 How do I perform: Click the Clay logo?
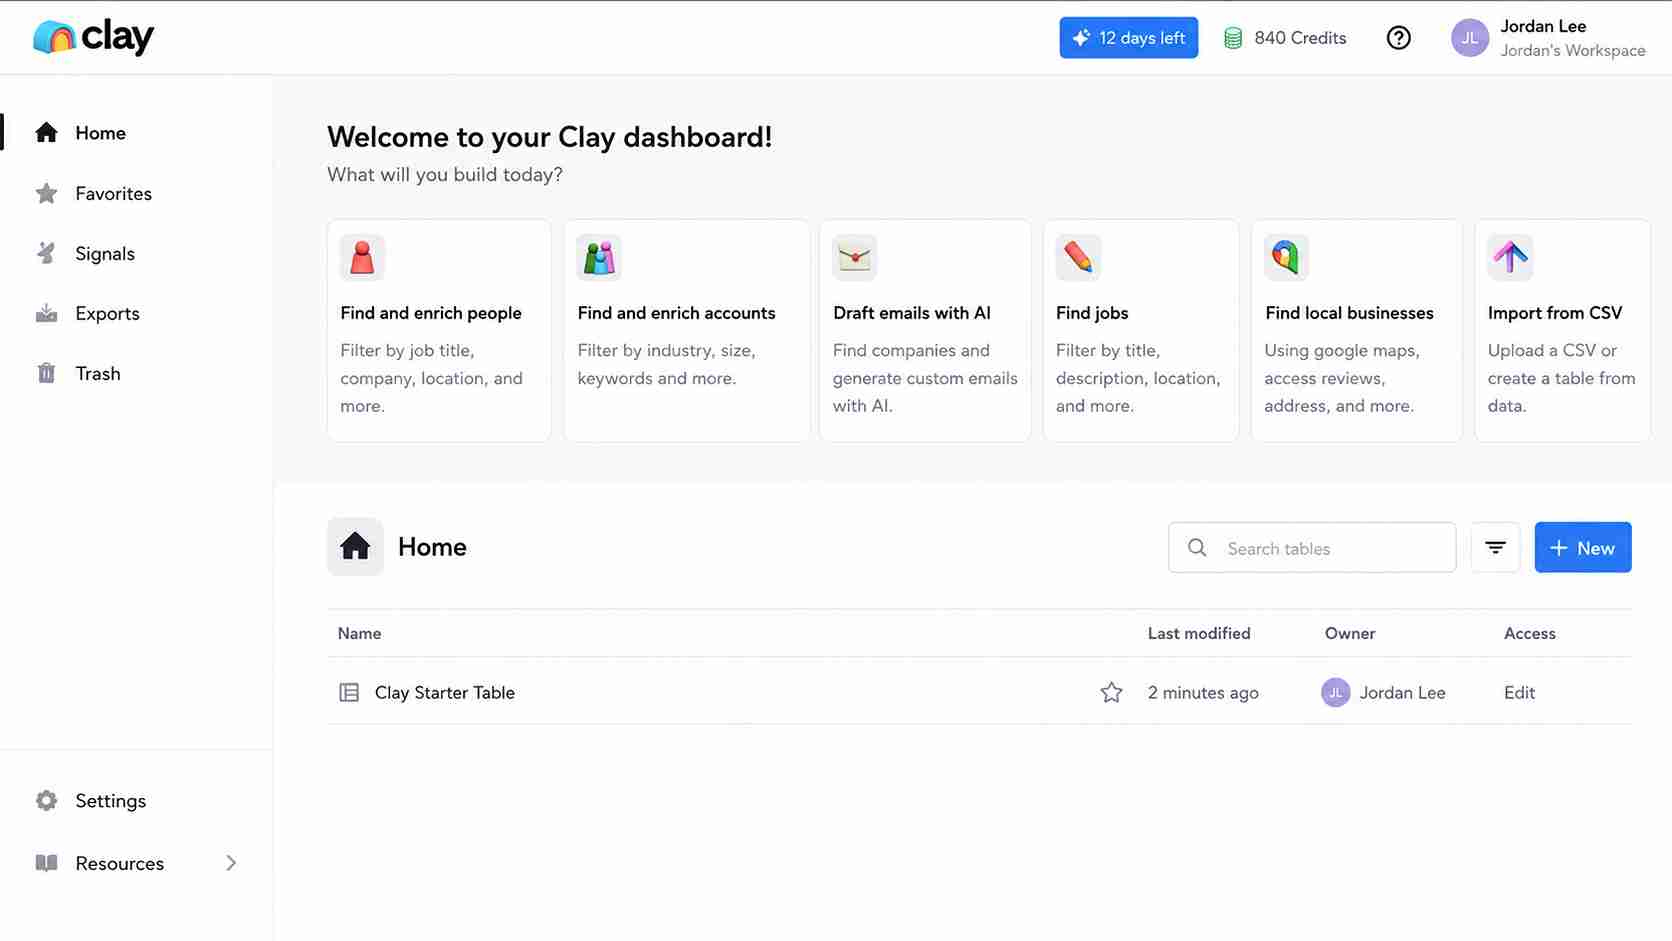click(94, 38)
